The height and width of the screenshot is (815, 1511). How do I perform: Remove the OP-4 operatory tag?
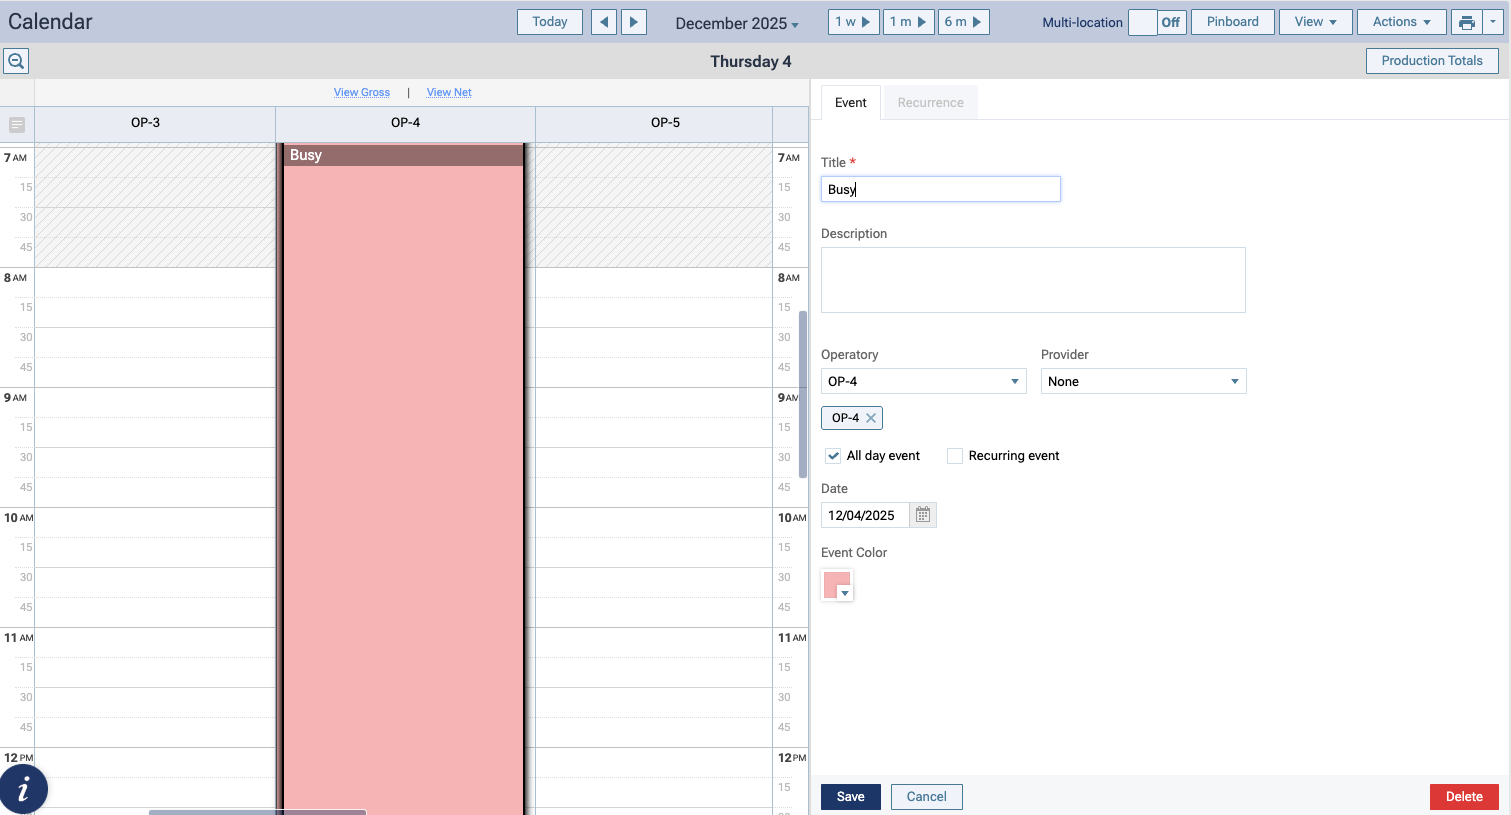871,418
